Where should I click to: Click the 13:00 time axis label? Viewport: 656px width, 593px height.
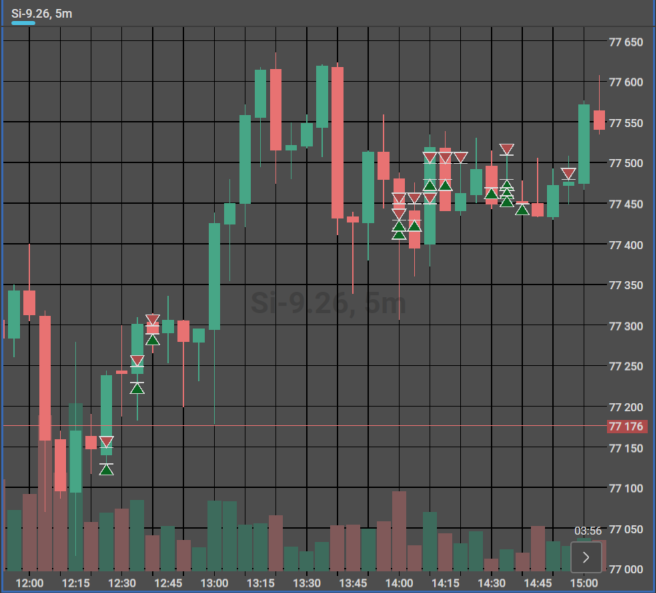click(x=214, y=583)
